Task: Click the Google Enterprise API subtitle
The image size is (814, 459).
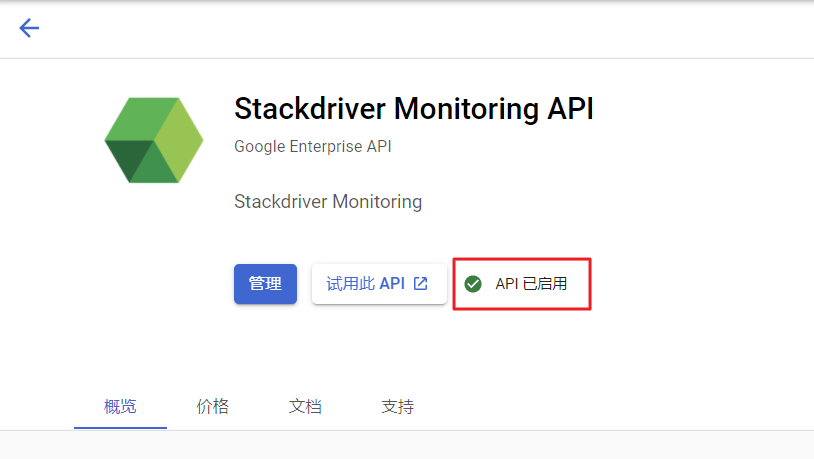Action: click(312, 147)
